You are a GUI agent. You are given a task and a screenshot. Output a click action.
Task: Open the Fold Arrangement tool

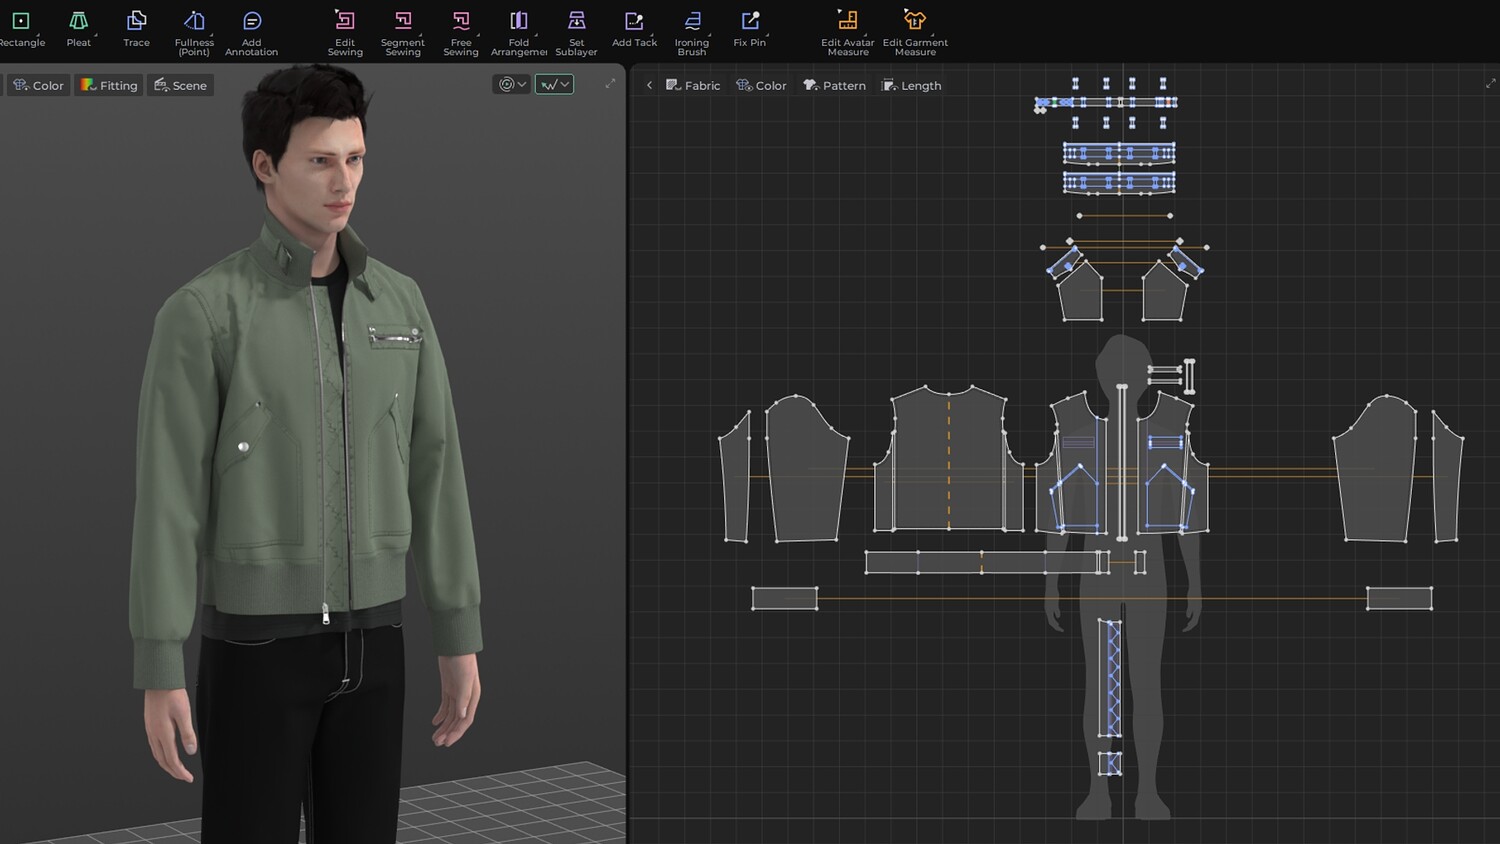(x=519, y=33)
